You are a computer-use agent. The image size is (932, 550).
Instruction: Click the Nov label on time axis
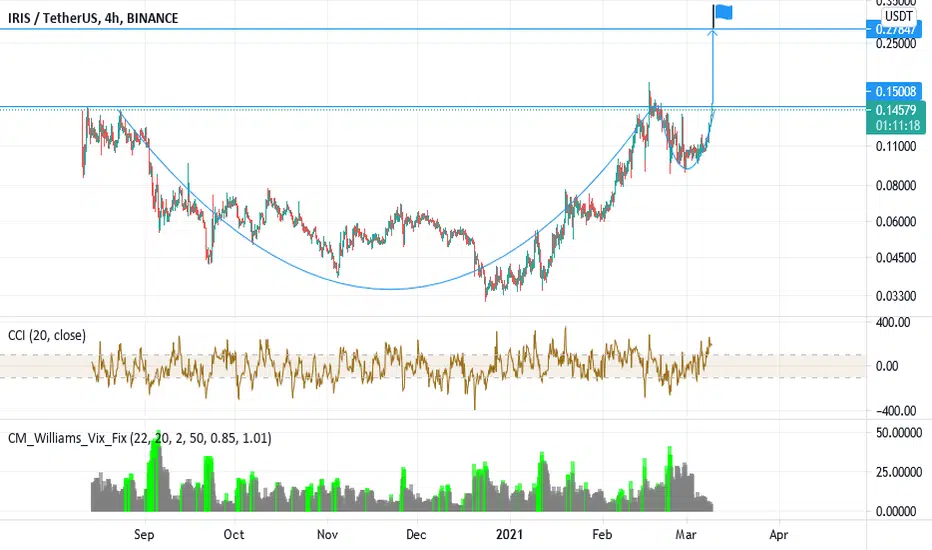point(328,534)
